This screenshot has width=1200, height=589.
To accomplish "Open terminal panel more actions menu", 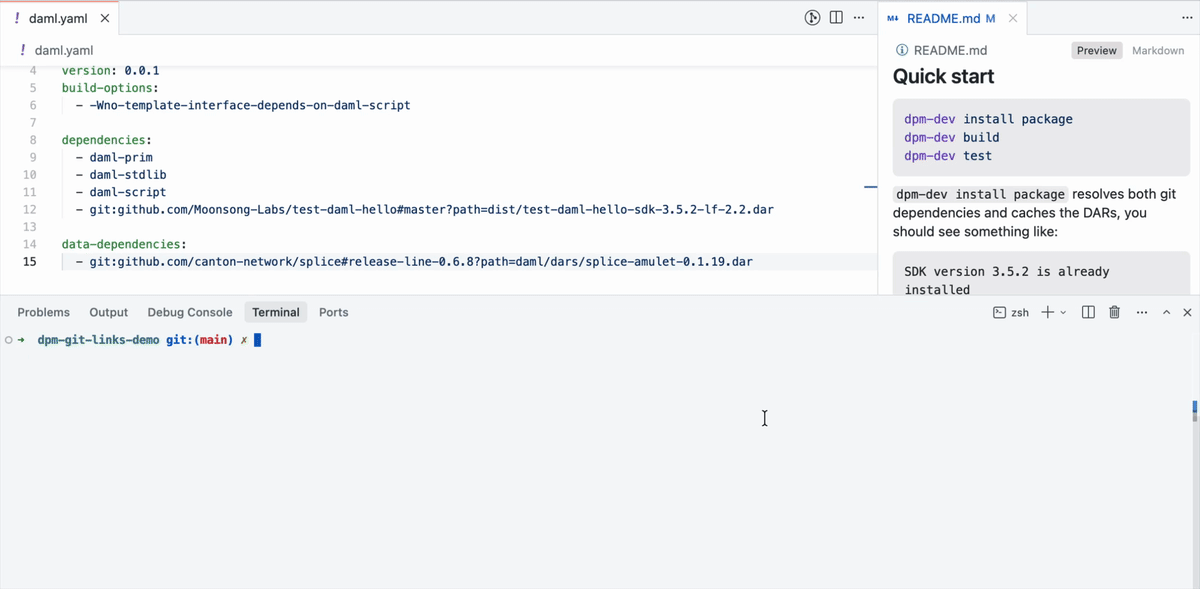I will (1142, 312).
